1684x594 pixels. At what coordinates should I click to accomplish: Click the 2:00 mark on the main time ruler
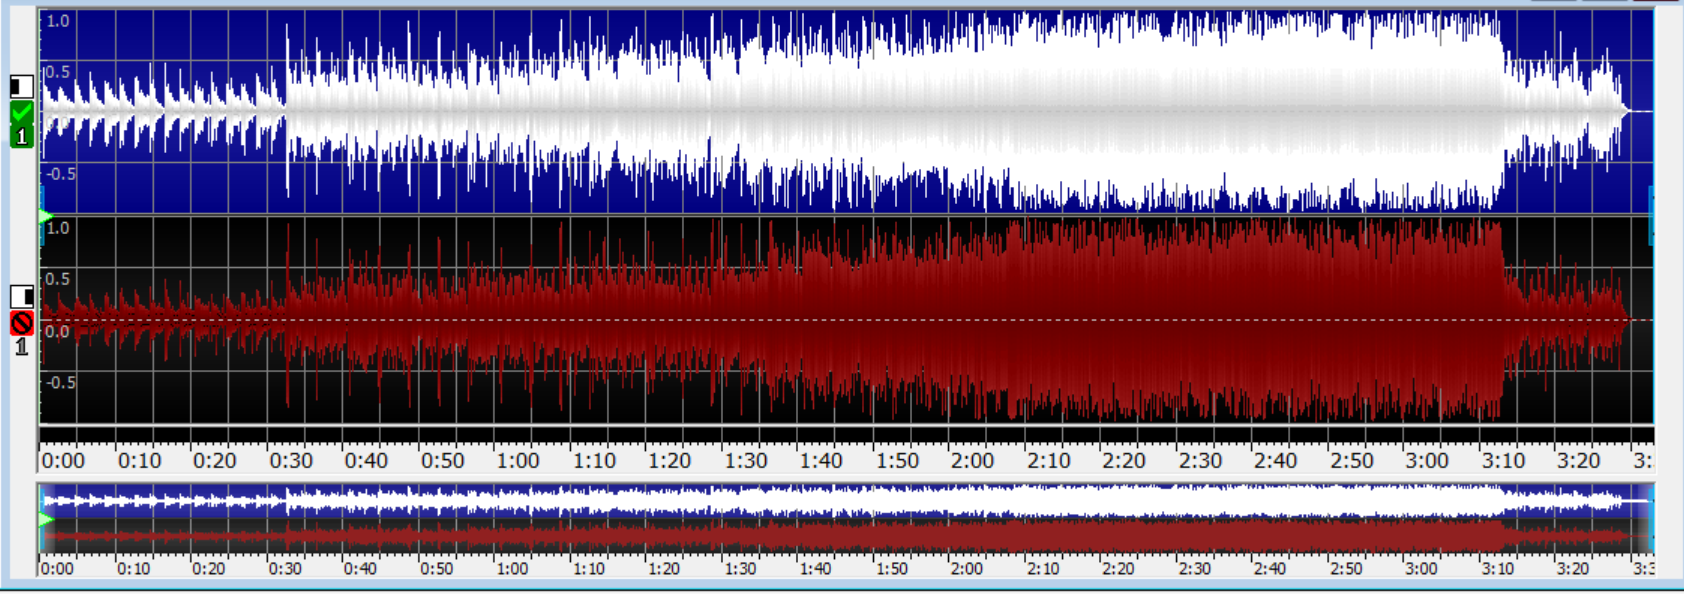971,461
